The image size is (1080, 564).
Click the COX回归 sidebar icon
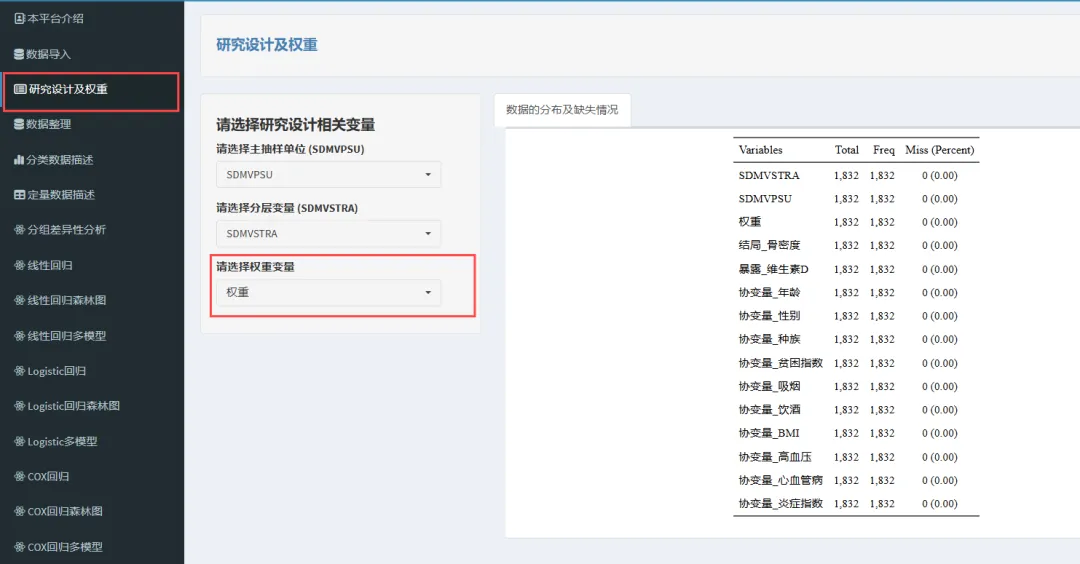pos(19,477)
